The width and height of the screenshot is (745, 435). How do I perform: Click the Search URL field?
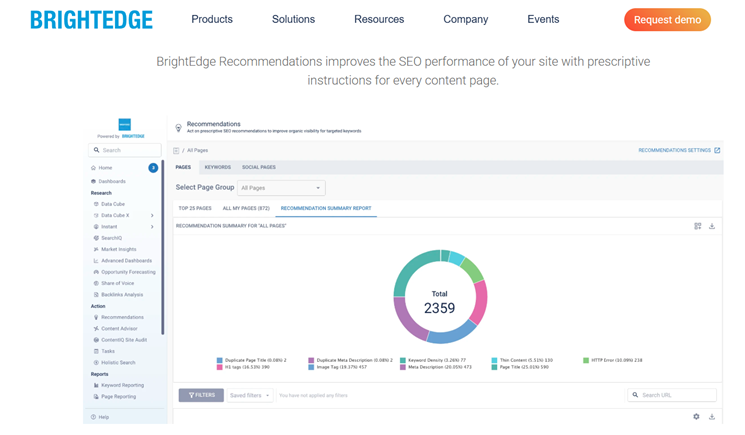(x=672, y=395)
